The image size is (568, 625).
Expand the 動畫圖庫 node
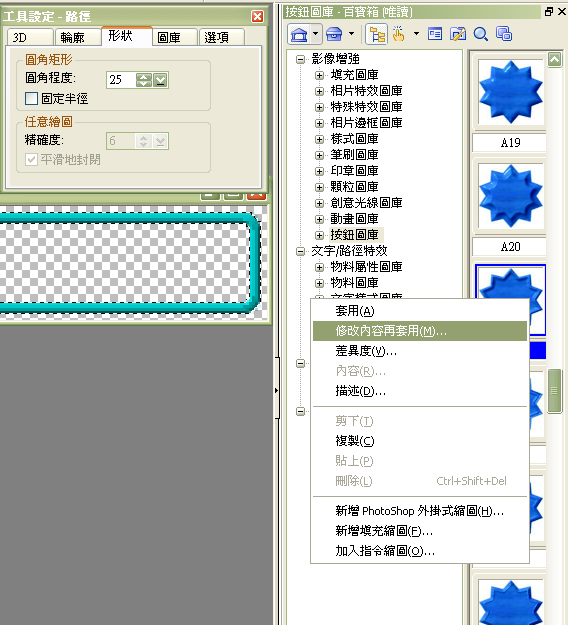(319, 219)
